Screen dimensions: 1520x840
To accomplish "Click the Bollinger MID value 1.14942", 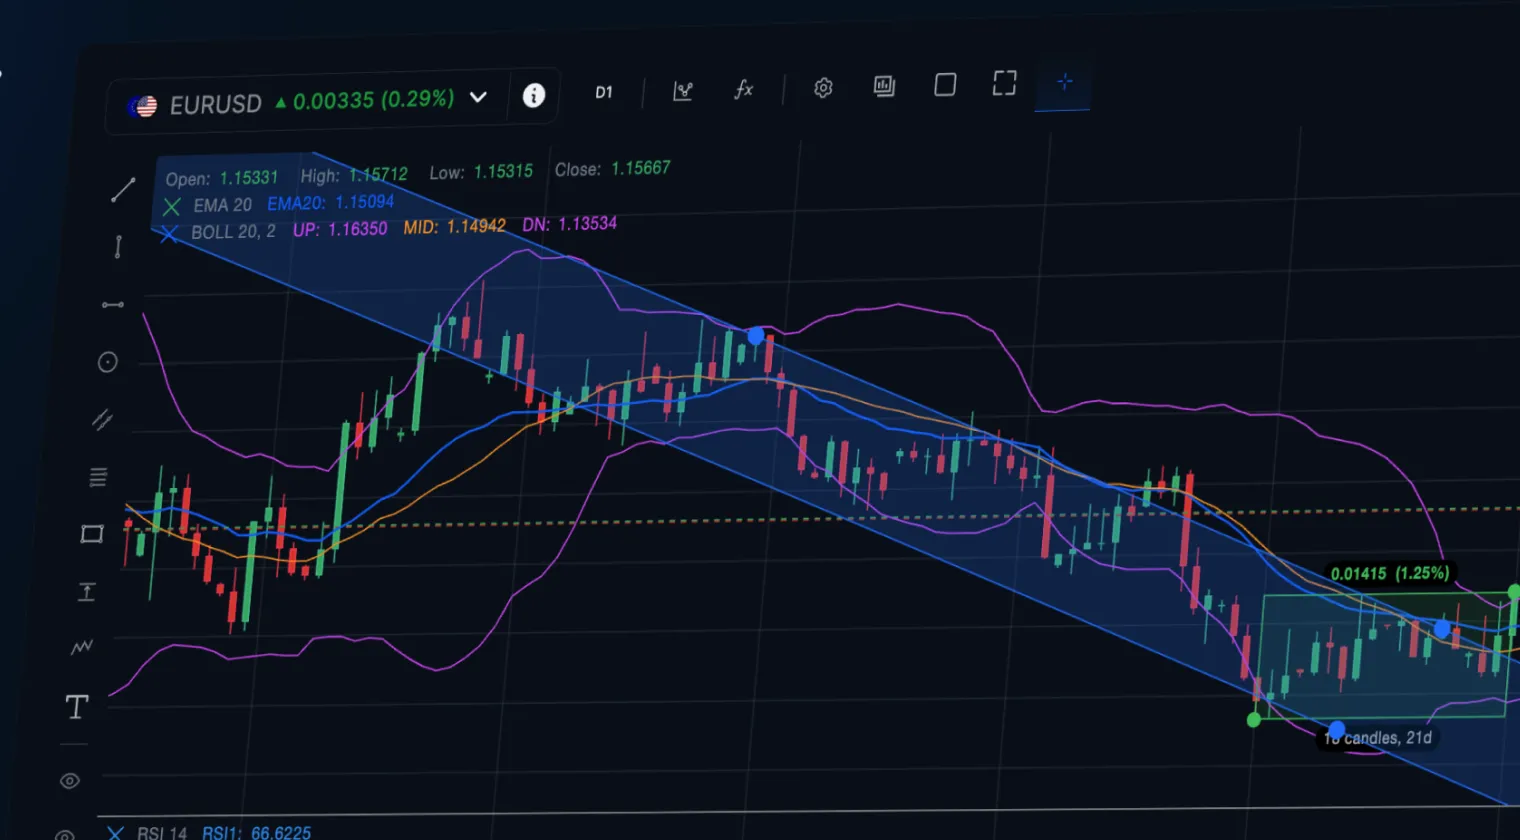I will point(476,226).
